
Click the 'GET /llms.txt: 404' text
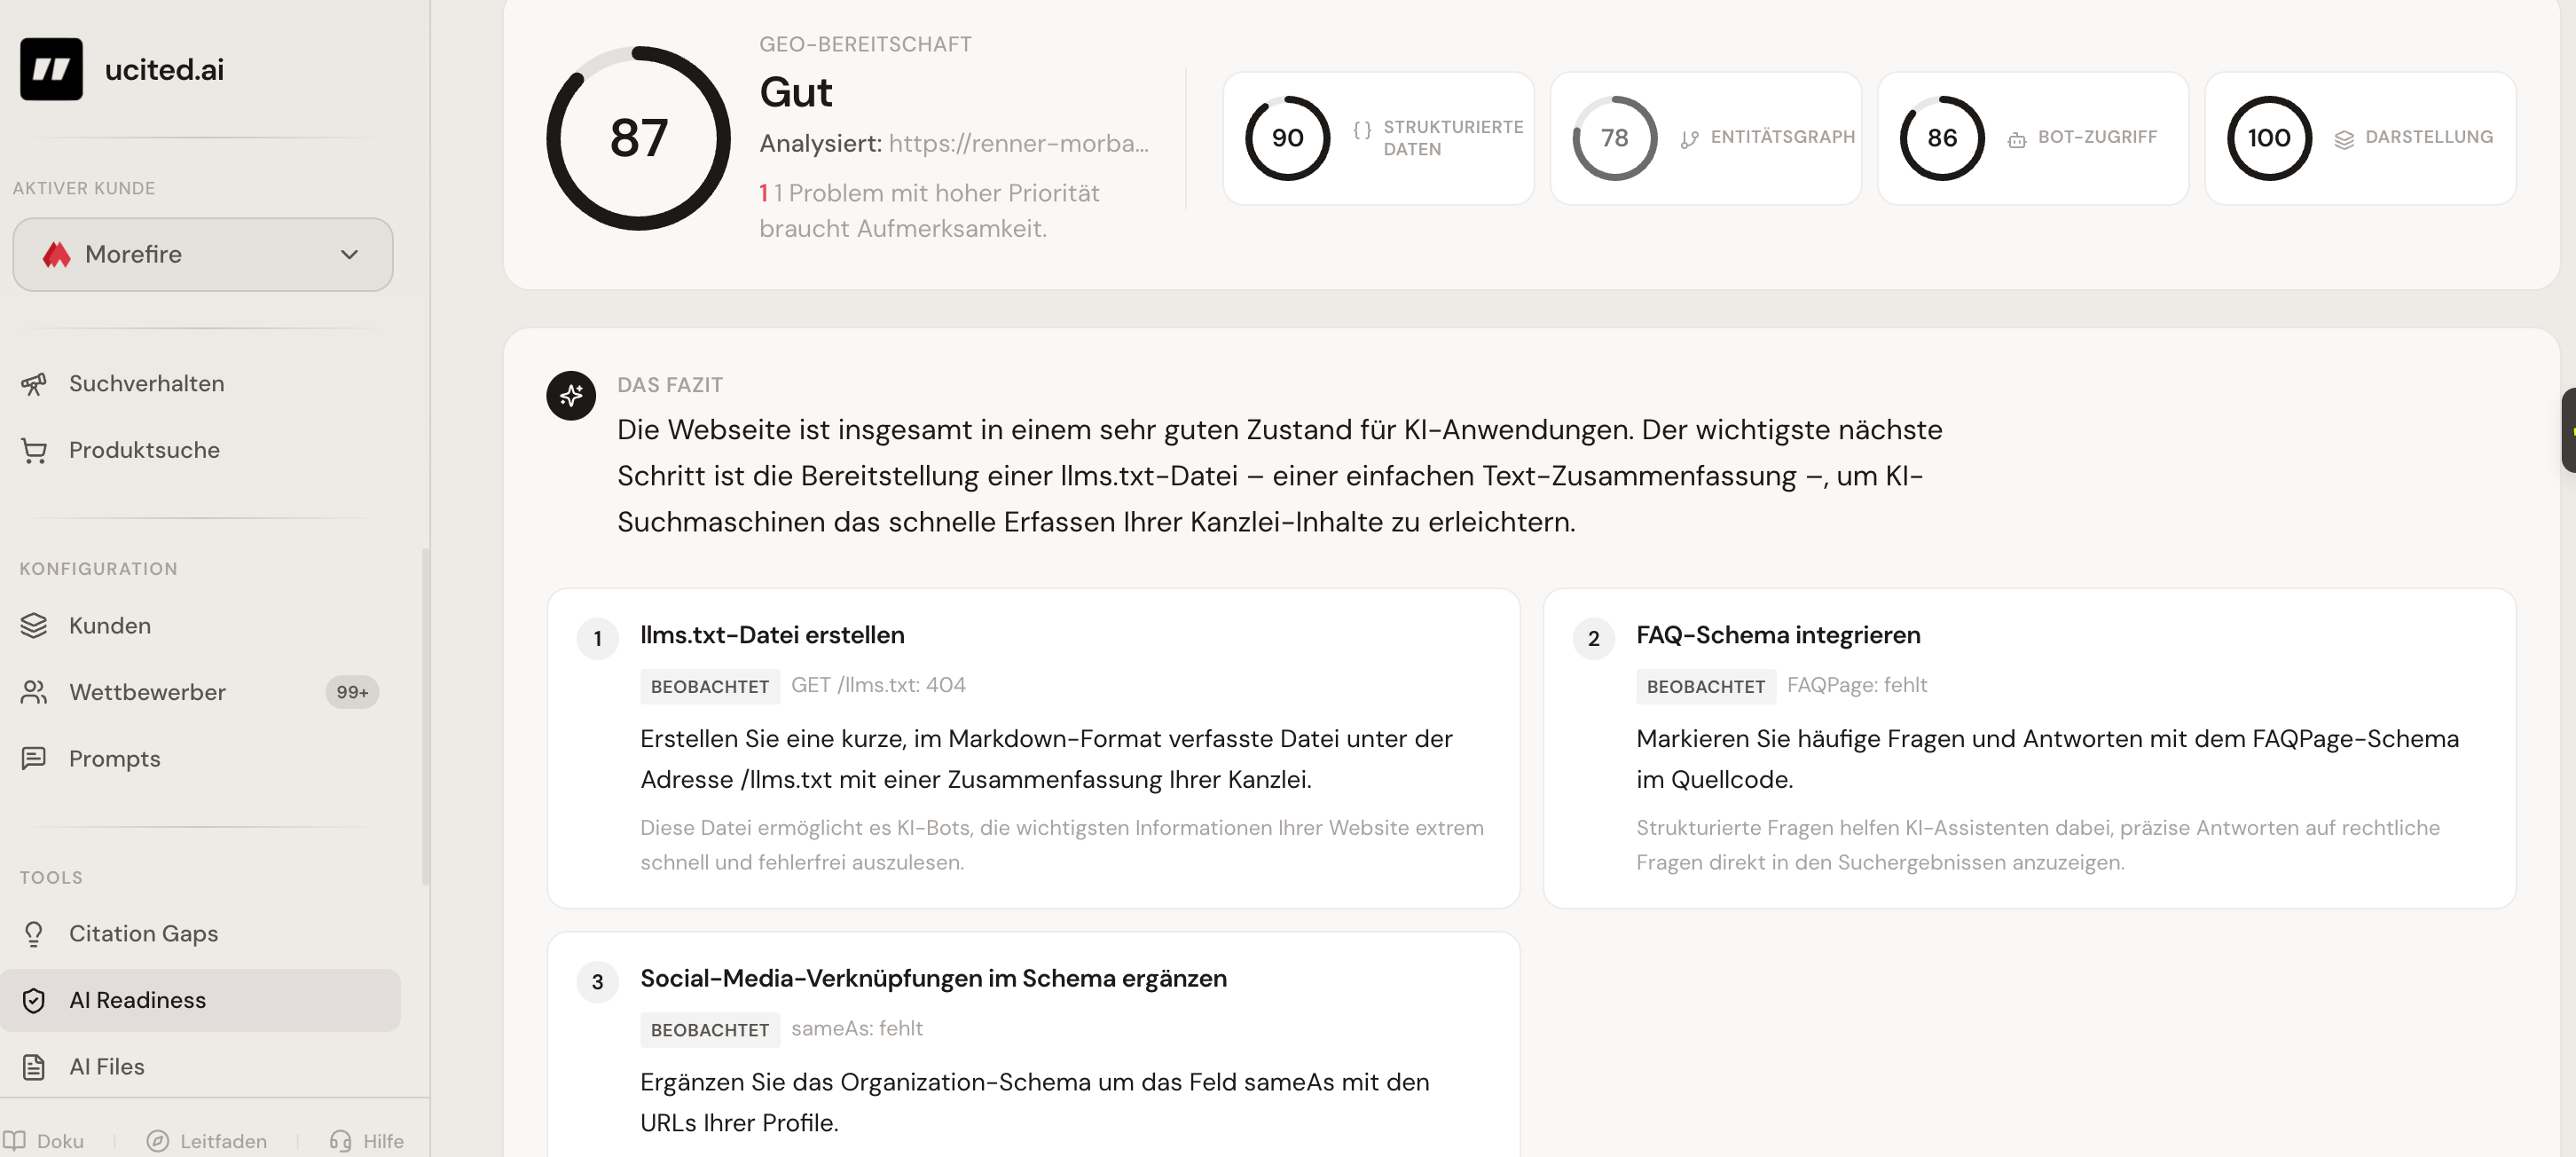pyautogui.click(x=878, y=685)
